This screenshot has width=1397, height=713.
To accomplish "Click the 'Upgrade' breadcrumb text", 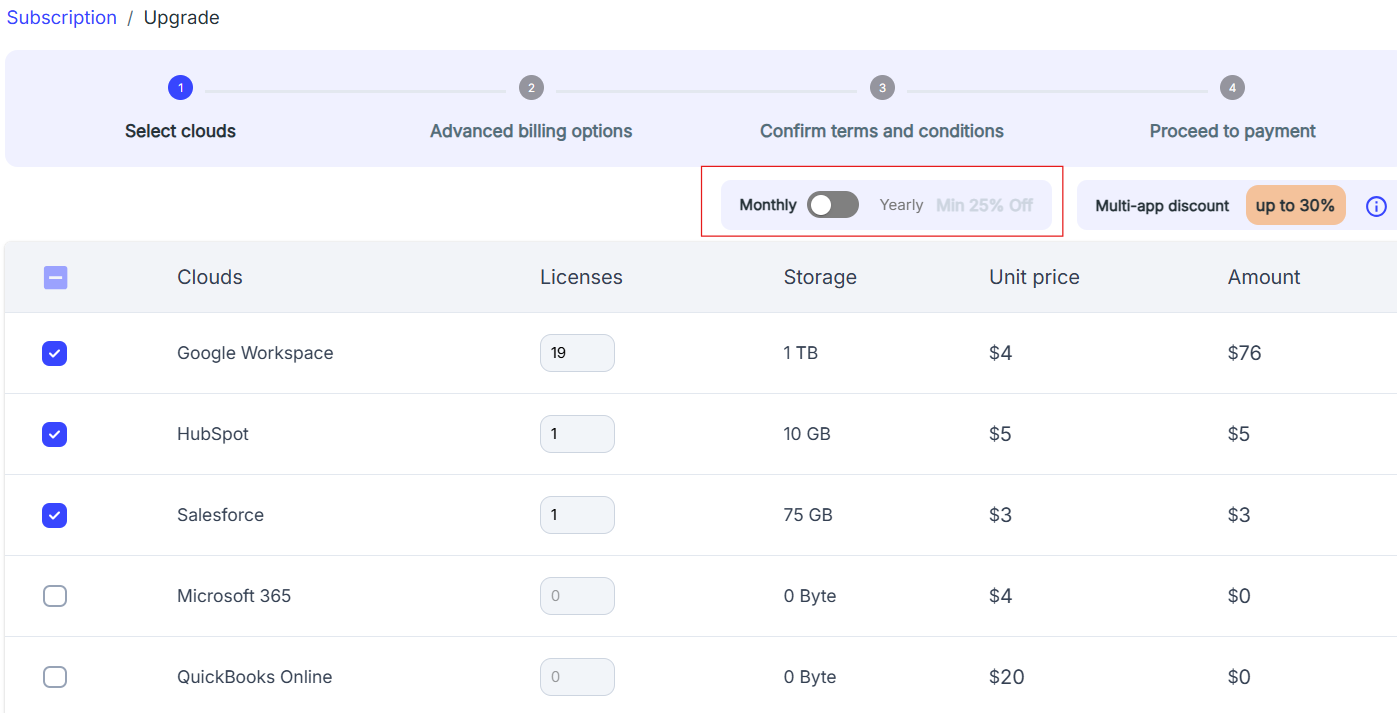I will (x=182, y=18).
